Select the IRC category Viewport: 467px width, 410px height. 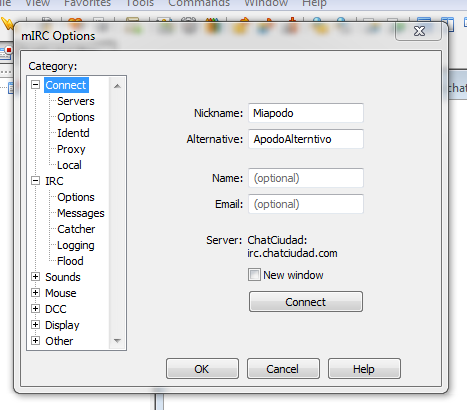[54, 181]
